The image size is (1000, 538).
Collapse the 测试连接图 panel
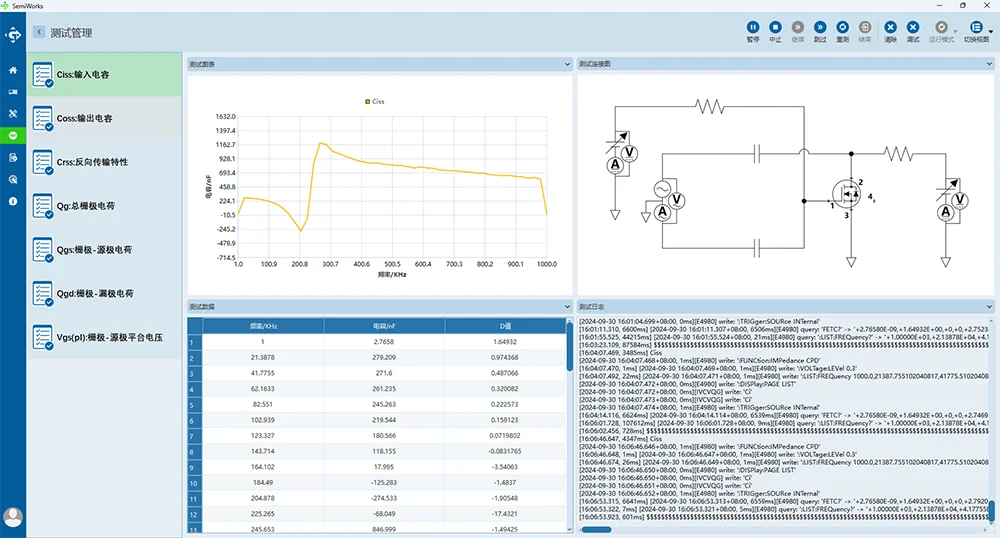[991, 64]
